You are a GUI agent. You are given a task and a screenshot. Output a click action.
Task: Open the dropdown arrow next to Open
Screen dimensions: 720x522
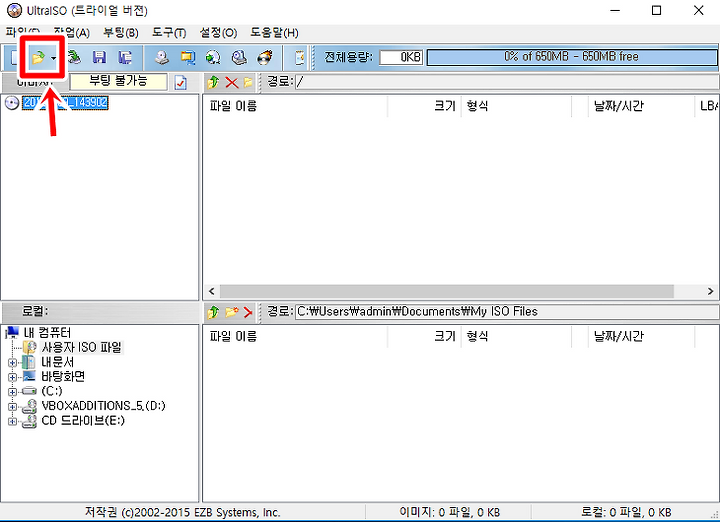pyautogui.click(x=54, y=58)
